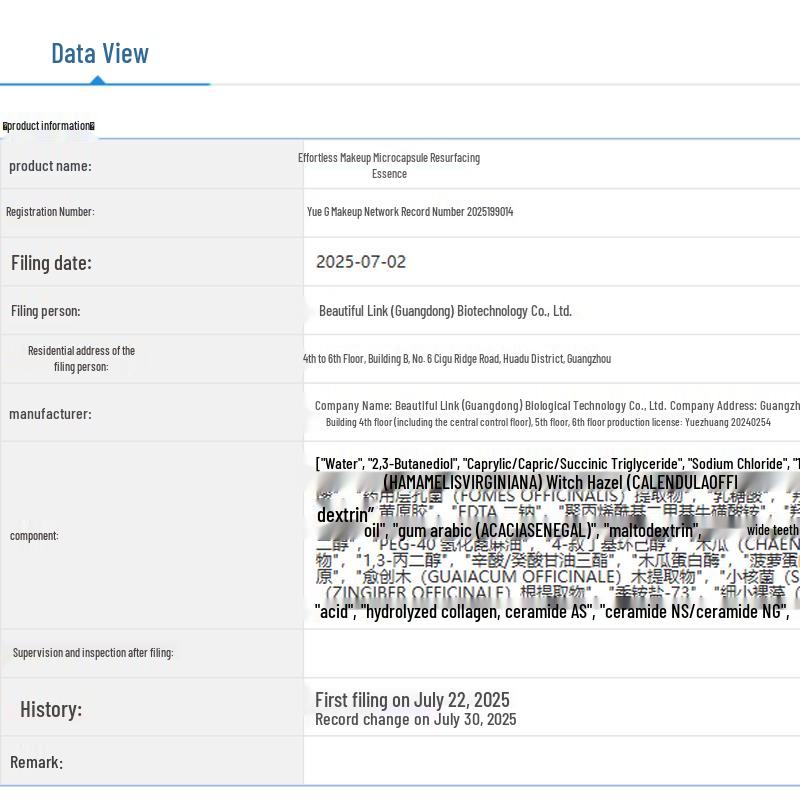The width and height of the screenshot is (800, 800).
Task: Click the small icon before product information
Action: [x=5, y=126]
